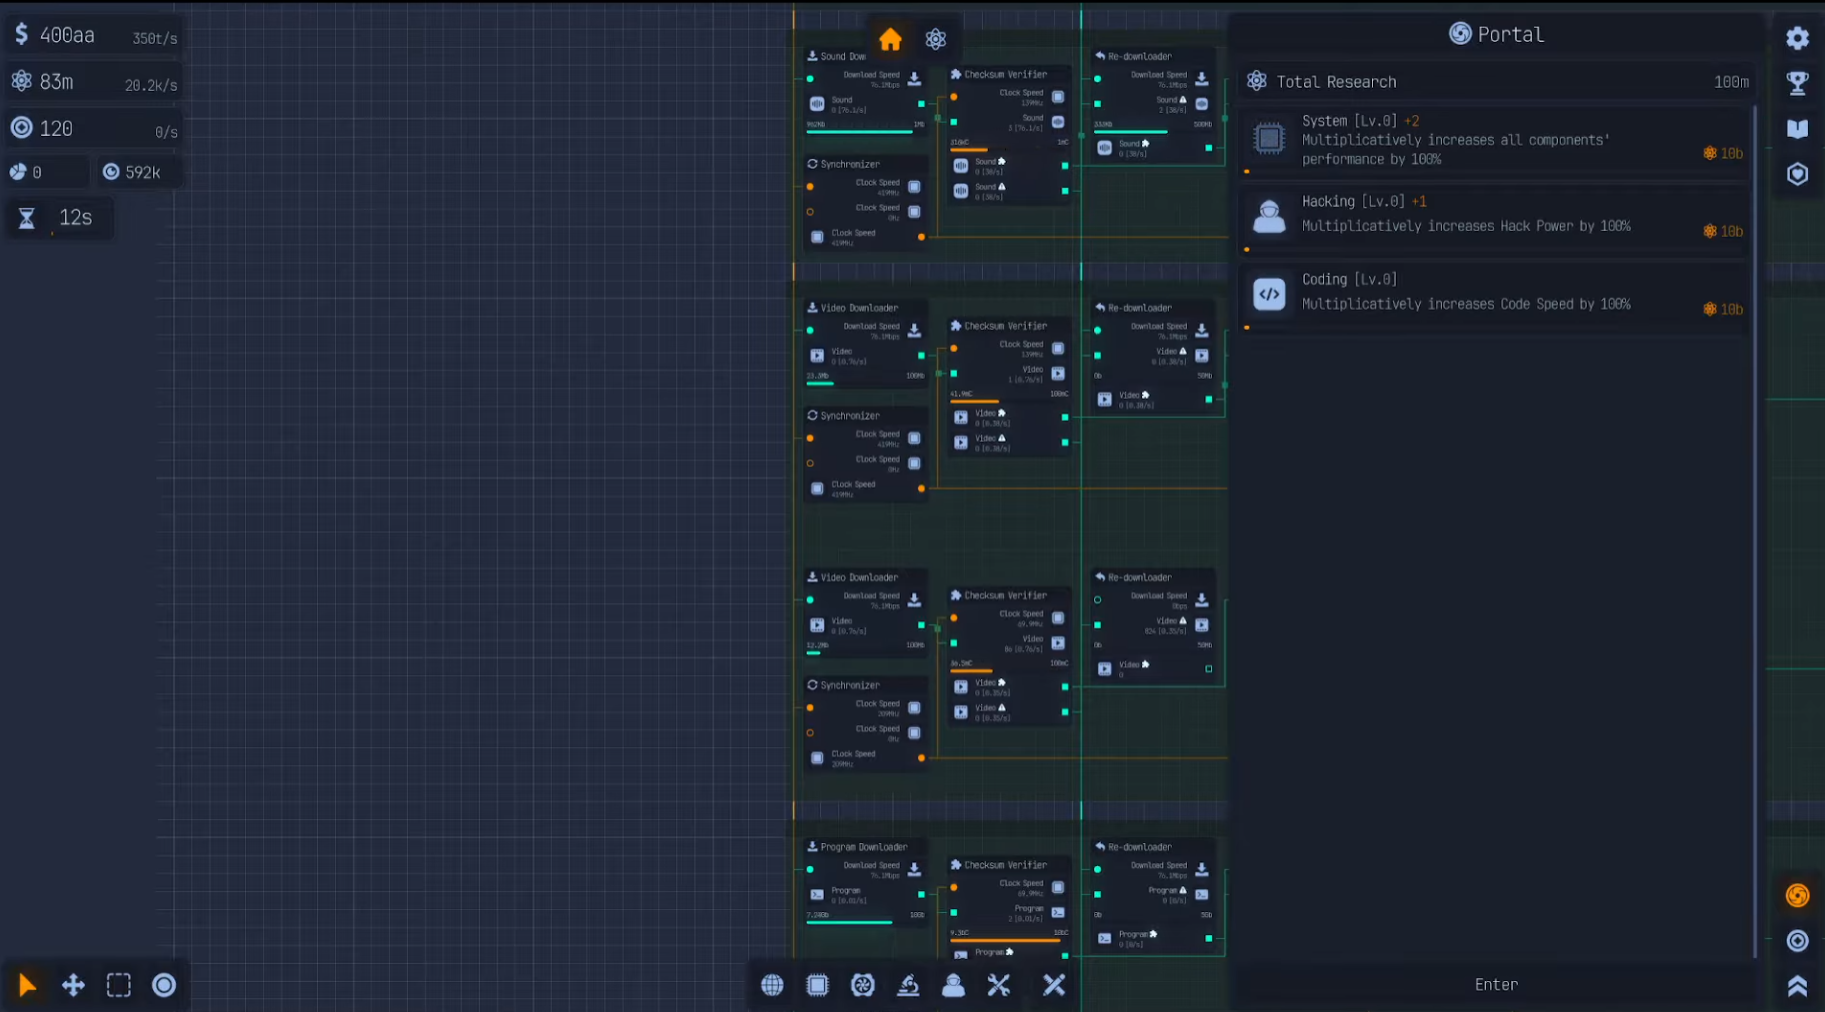
Task: Open achievements via the trophy icon
Action: [1797, 84]
